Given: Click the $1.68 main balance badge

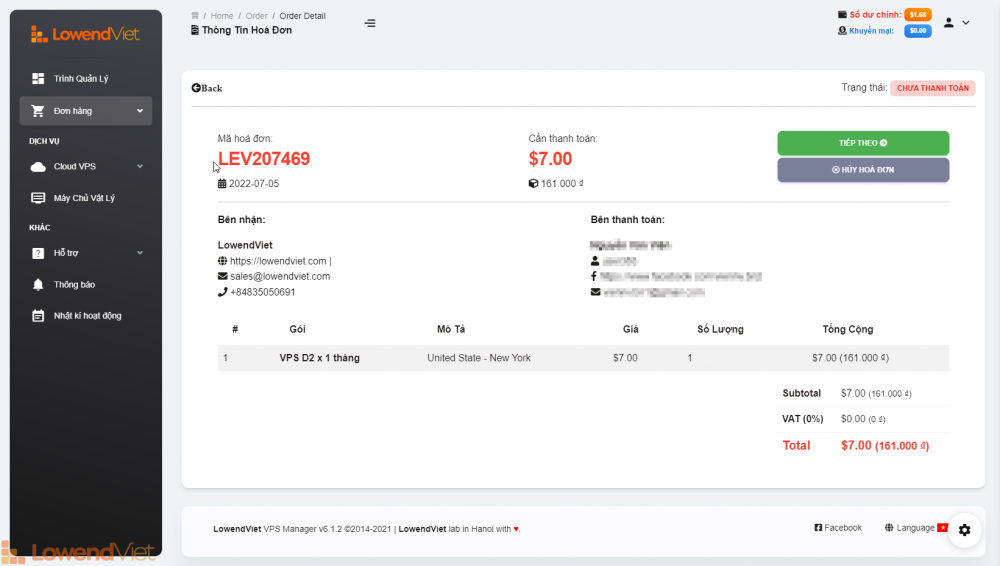Looking at the screenshot, I should click(918, 15).
